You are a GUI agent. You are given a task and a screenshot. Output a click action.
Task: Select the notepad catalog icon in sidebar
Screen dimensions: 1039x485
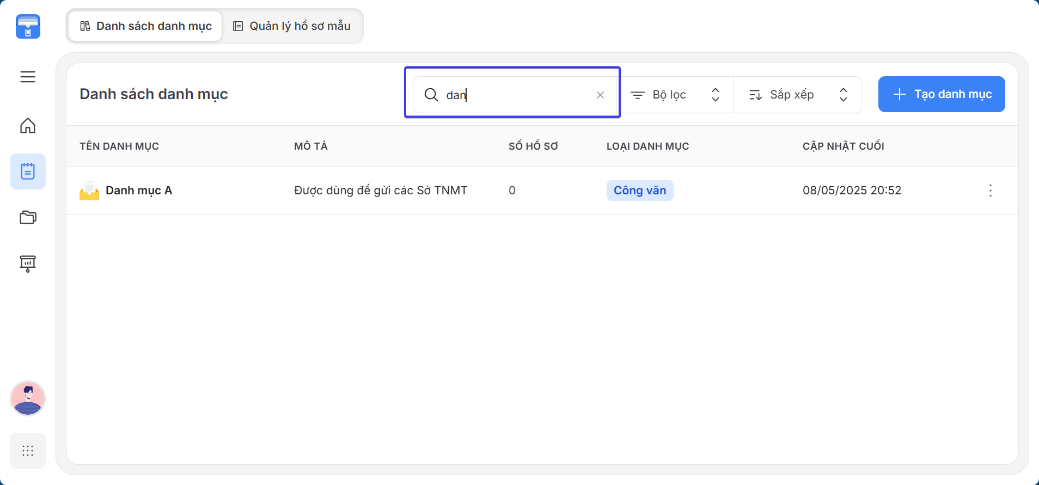click(x=28, y=172)
